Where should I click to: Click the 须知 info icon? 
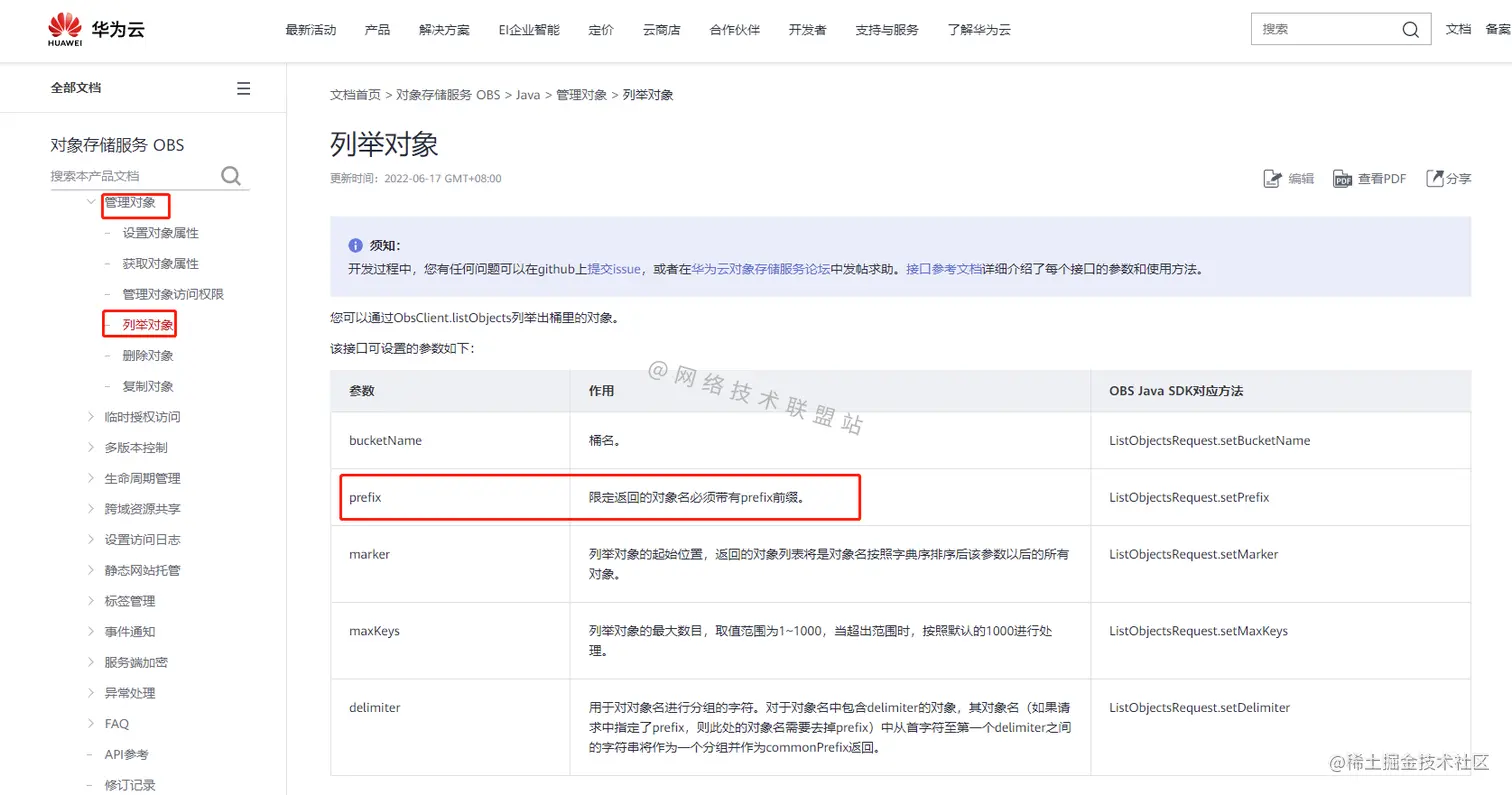point(355,245)
